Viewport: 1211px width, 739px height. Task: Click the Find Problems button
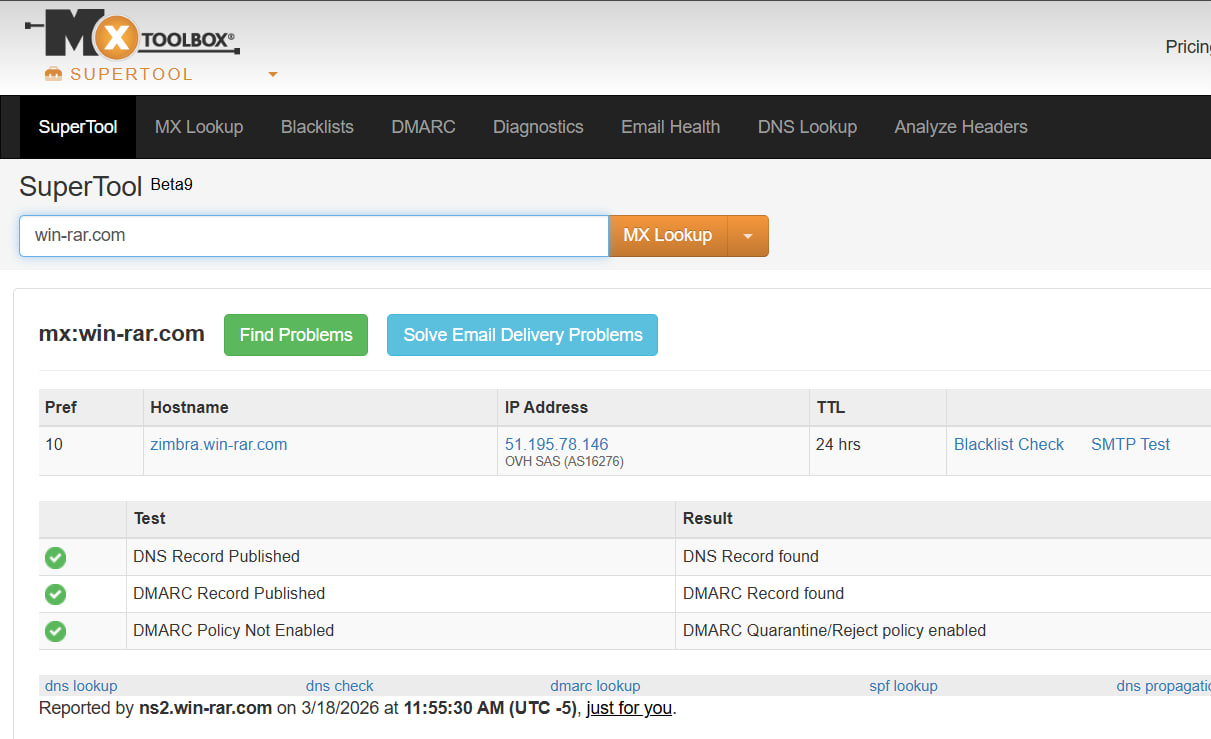(x=295, y=335)
